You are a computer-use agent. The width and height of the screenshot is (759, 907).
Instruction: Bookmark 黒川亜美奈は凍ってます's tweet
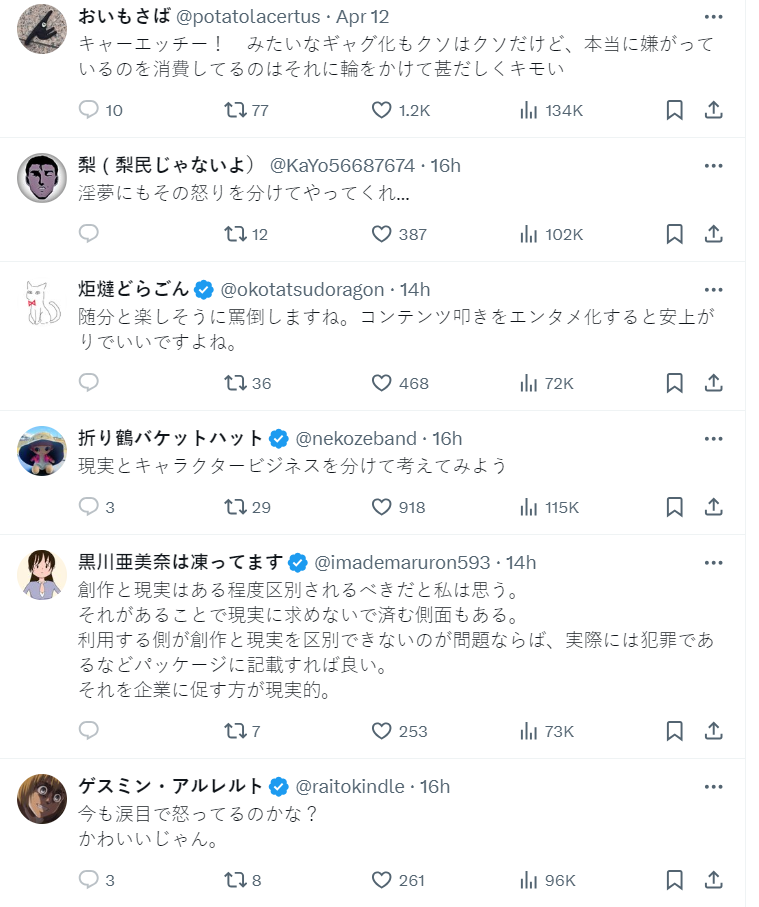(x=675, y=731)
